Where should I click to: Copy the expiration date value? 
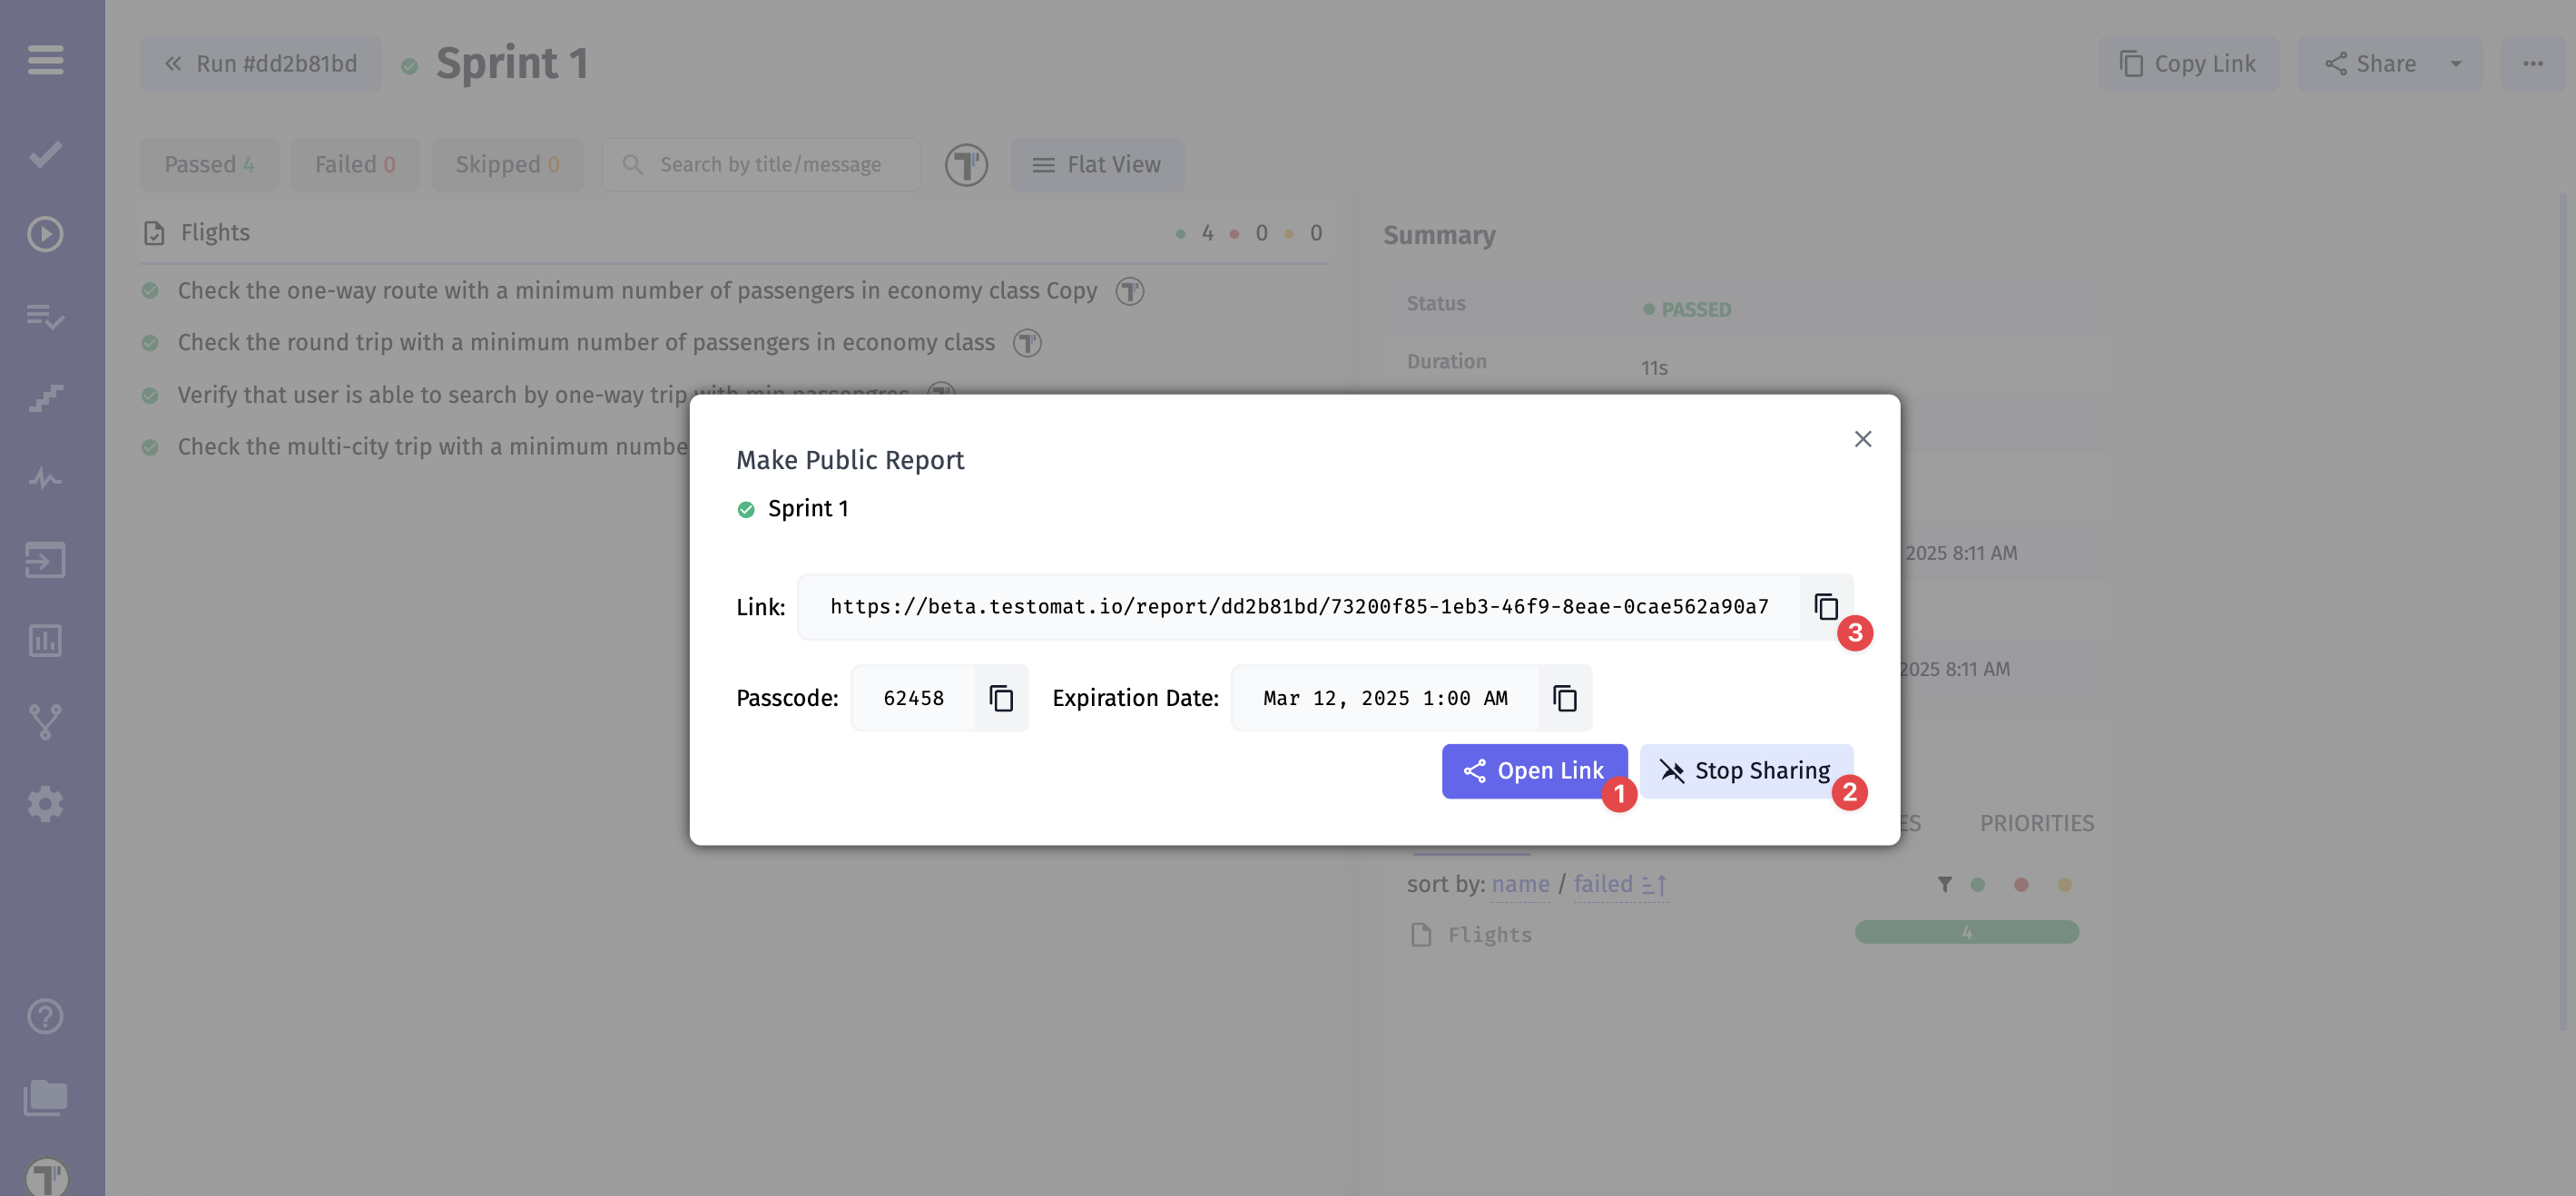(1565, 698)
